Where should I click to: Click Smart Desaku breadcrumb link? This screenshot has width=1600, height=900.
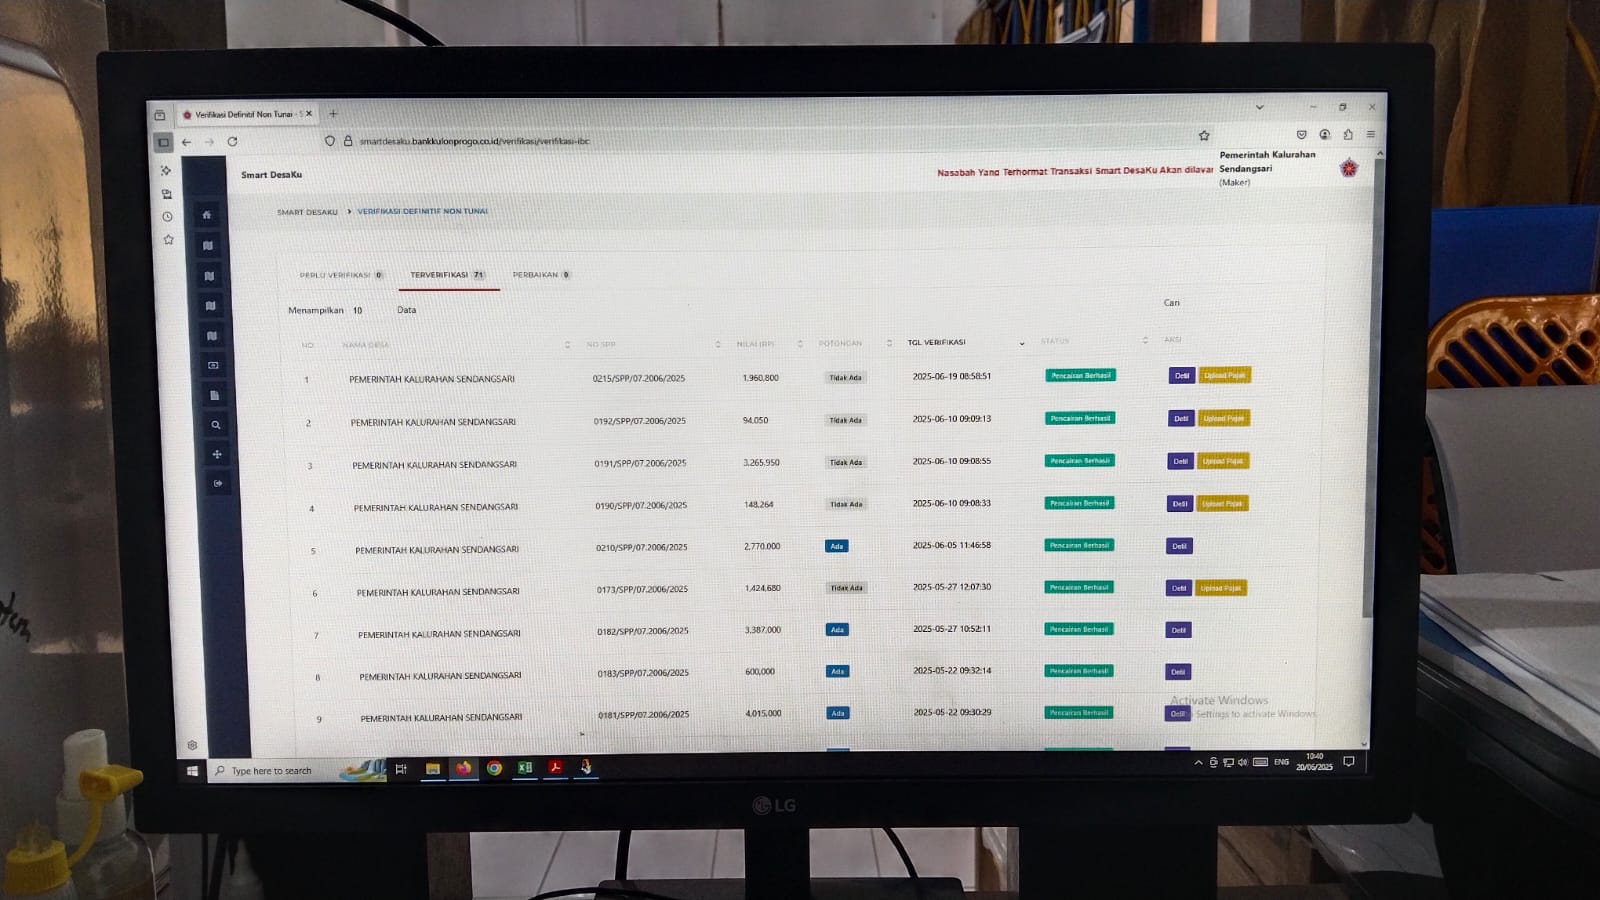coord(307,212)
